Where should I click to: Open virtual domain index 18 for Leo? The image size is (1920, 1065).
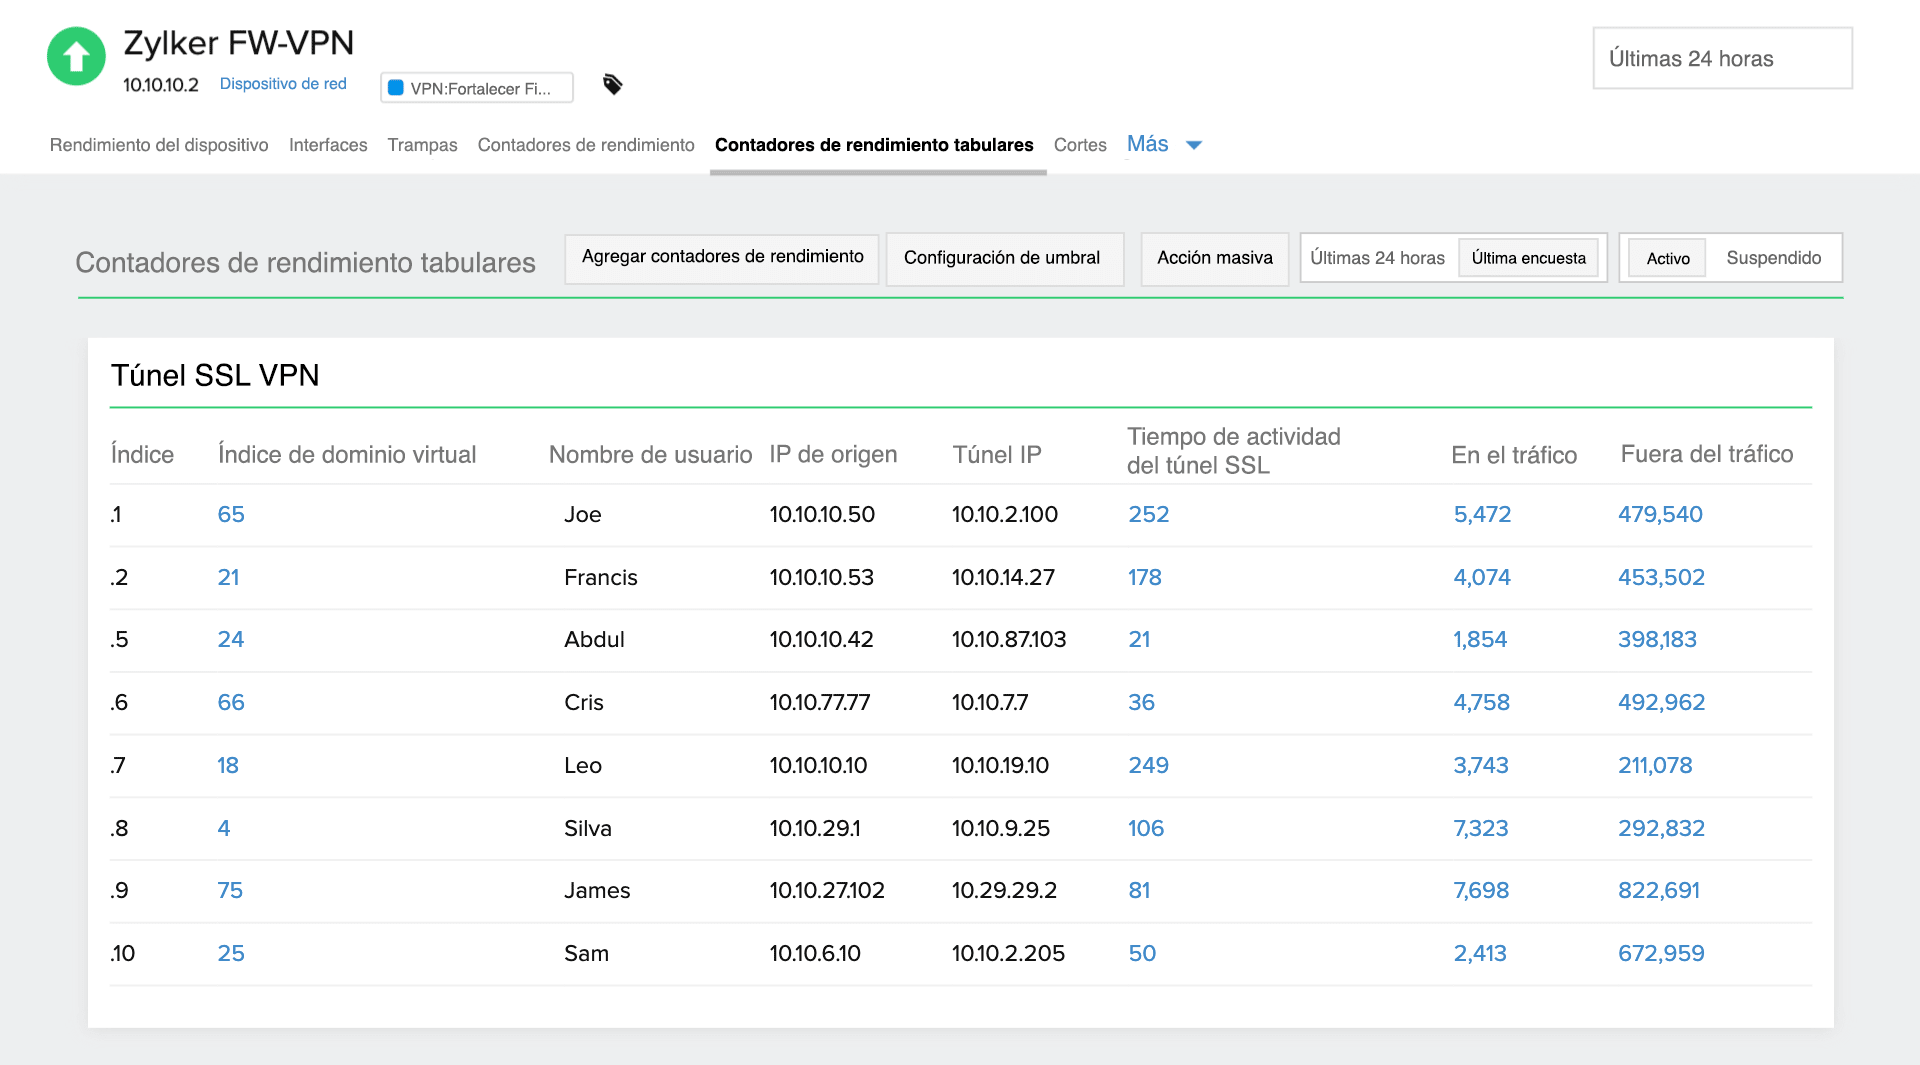point(228,766)
